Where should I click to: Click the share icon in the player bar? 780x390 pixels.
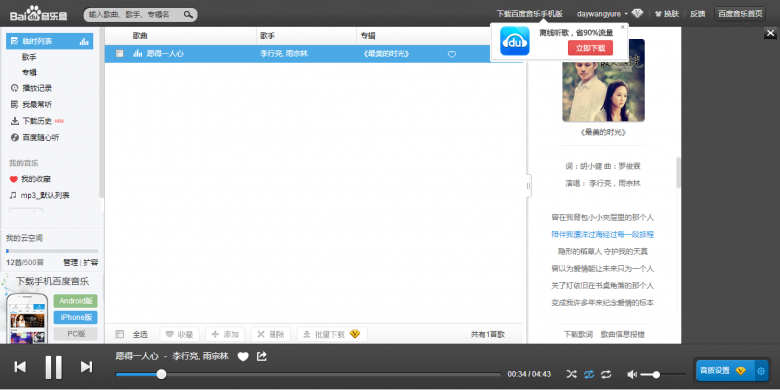click(x=262, y=356)
